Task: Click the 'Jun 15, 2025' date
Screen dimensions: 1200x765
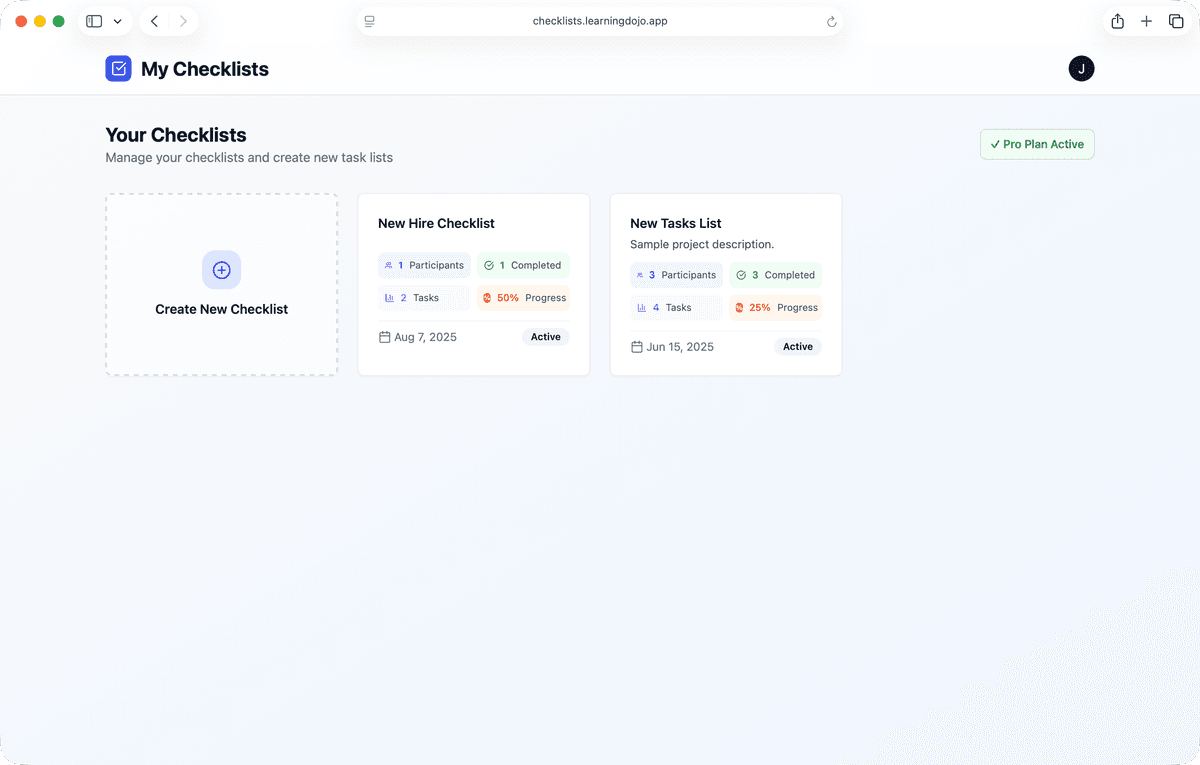Action: [x=680, y=347]
